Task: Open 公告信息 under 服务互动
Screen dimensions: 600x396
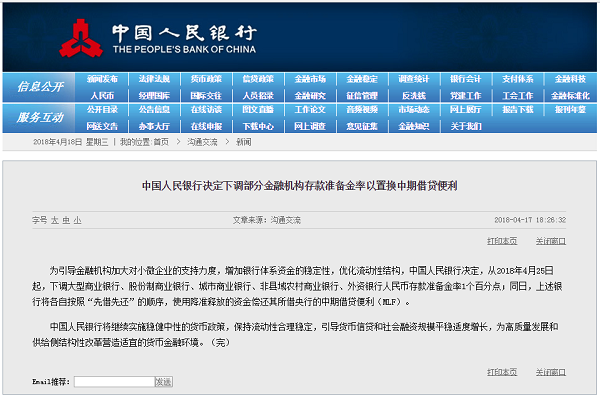Action: coord(154,110)
